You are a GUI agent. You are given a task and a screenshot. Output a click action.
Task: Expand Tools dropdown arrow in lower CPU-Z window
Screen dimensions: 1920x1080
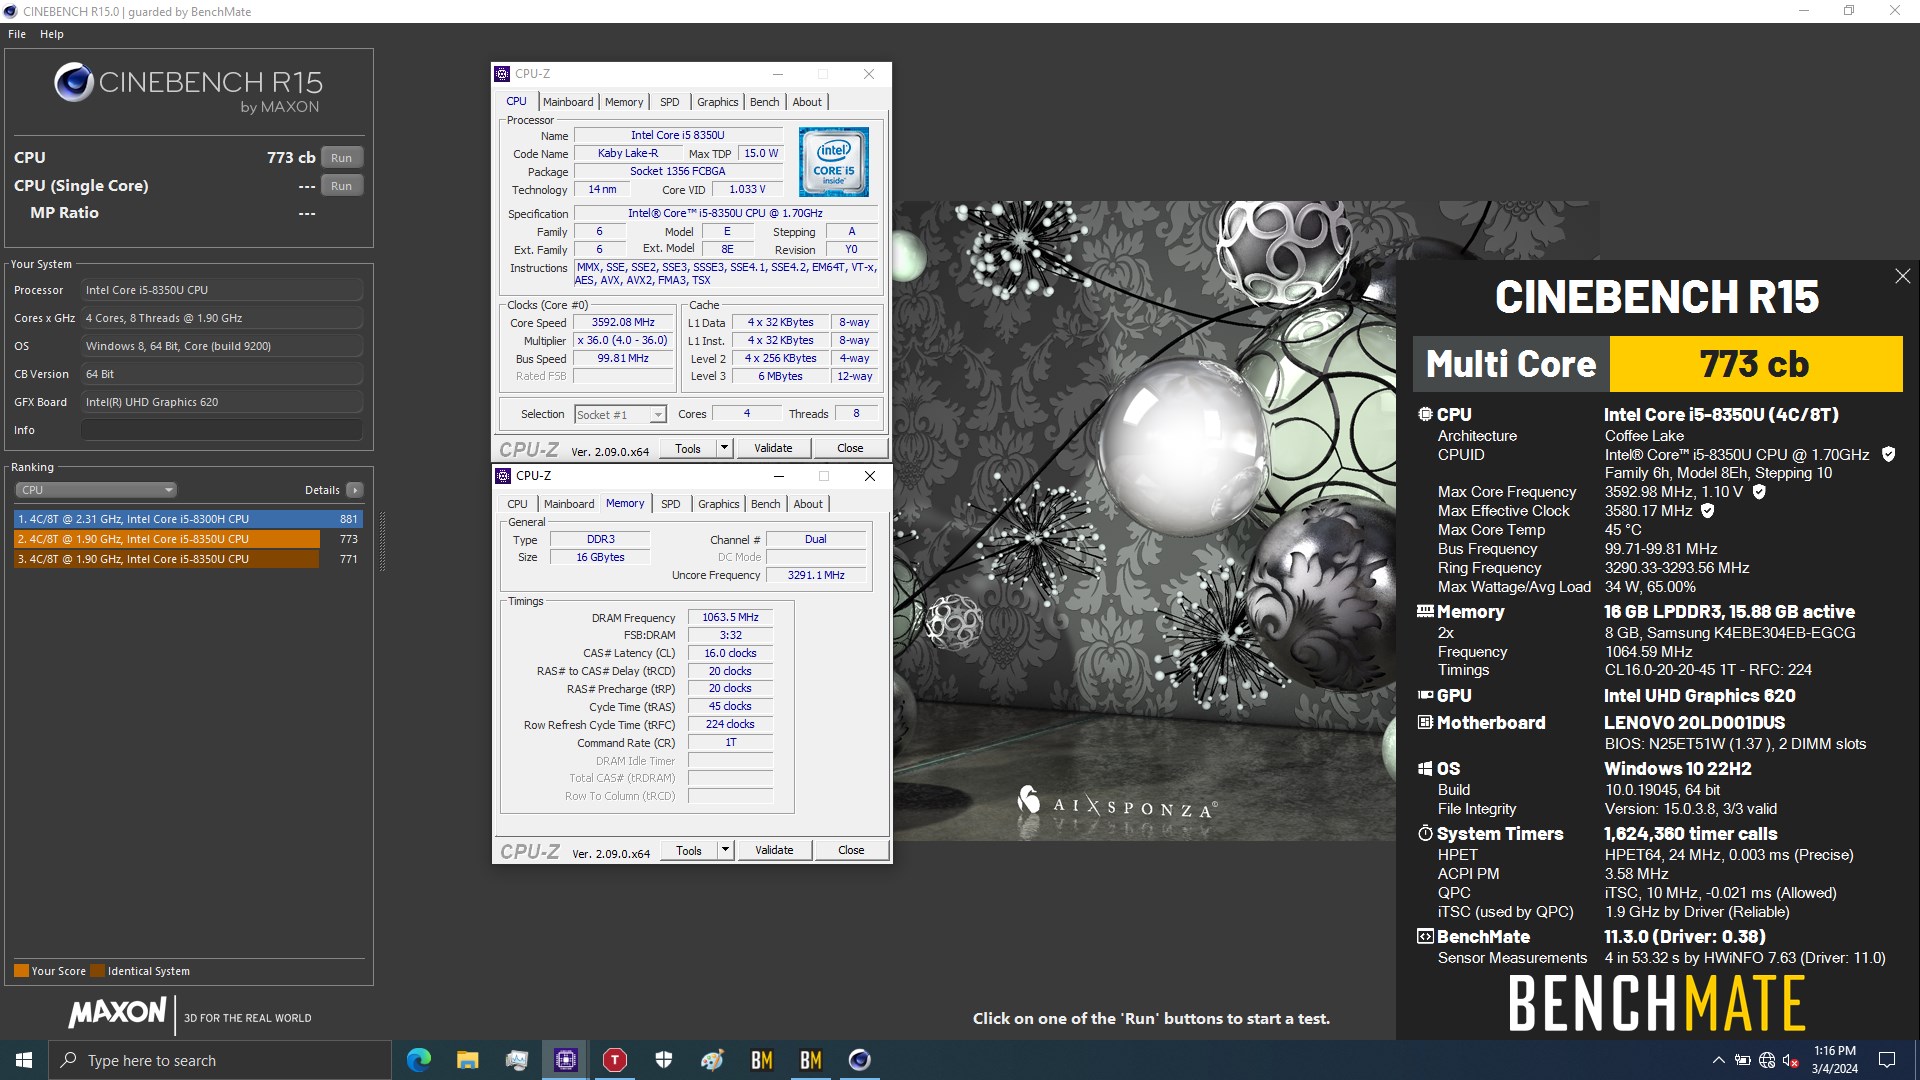(x=726, y=850)
